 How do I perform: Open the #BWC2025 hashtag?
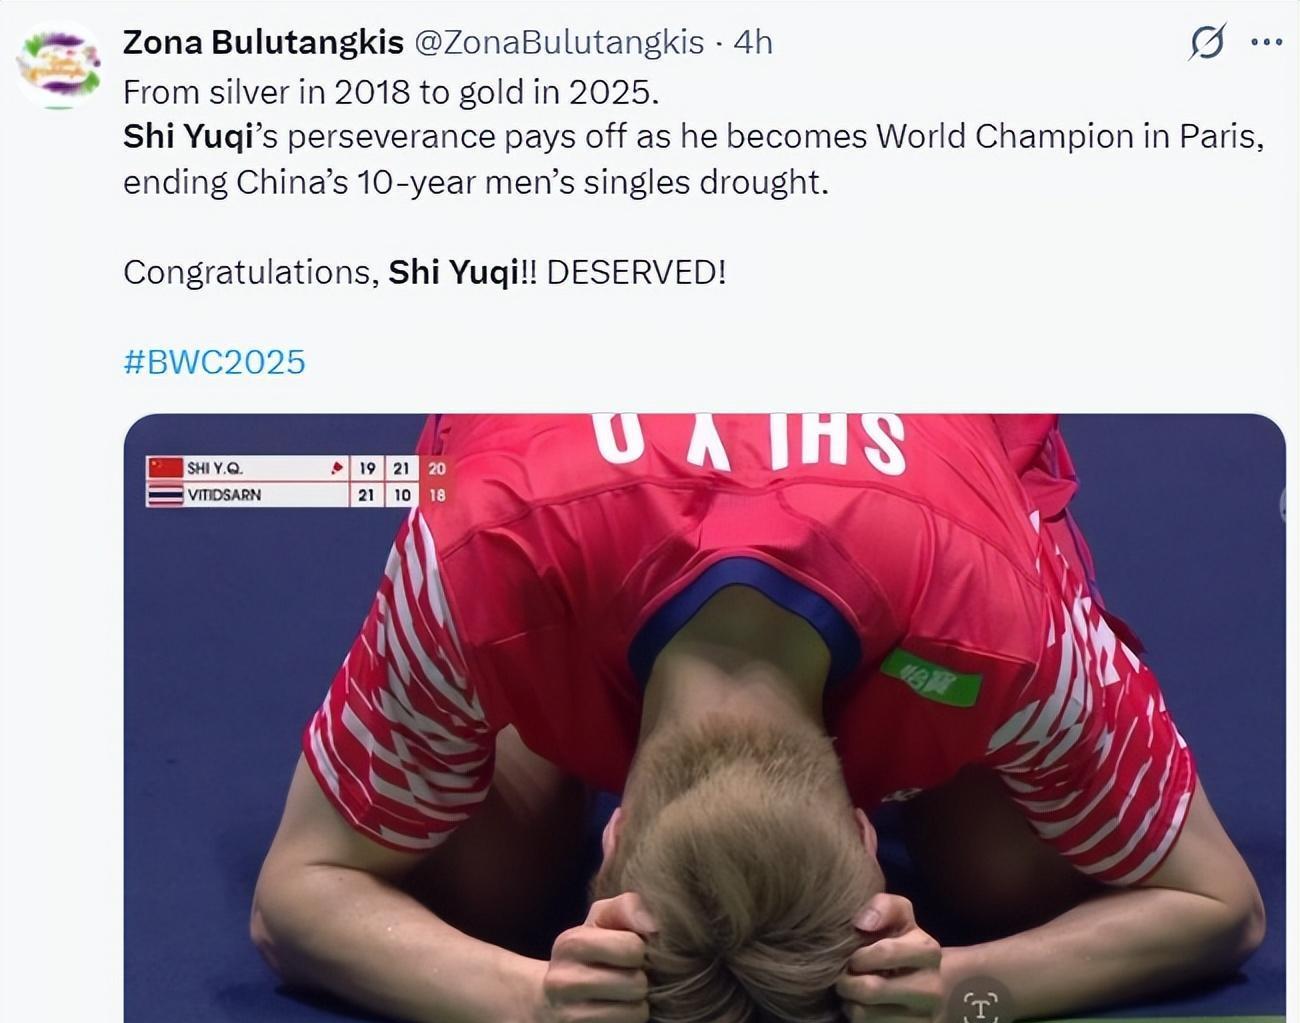214,362
